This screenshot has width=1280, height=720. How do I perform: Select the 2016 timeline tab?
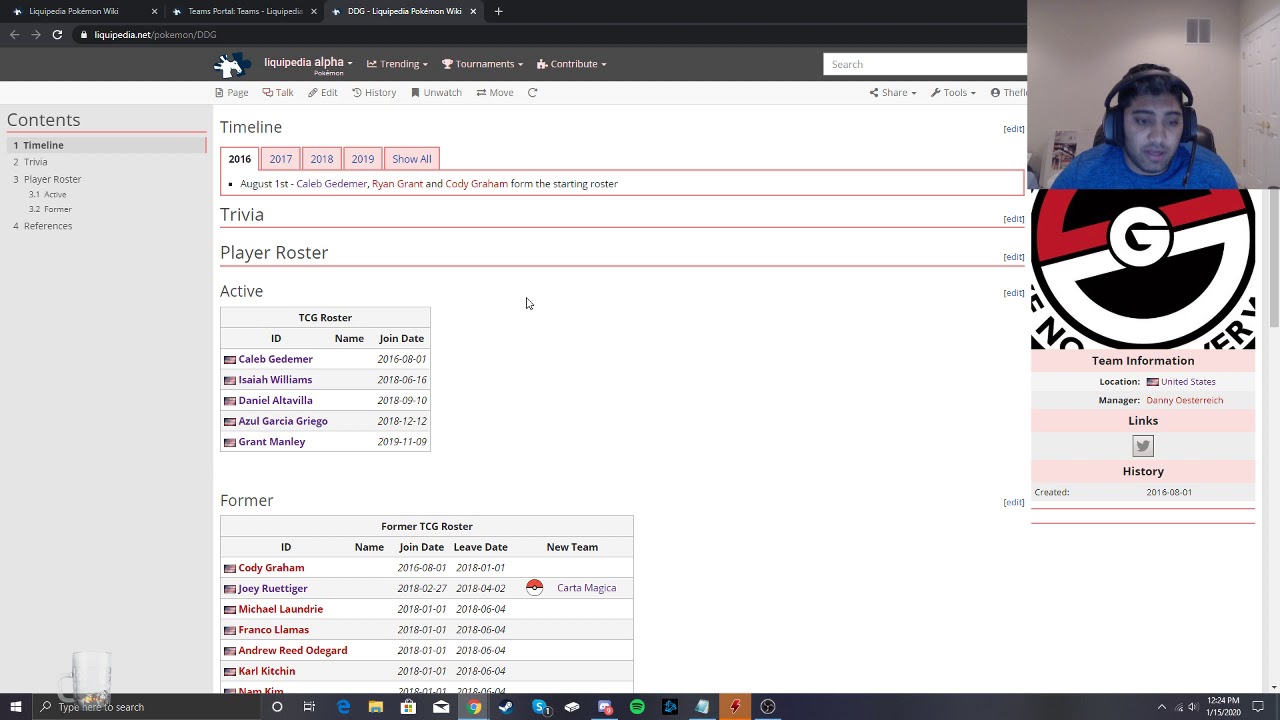[x=239, y=159]
